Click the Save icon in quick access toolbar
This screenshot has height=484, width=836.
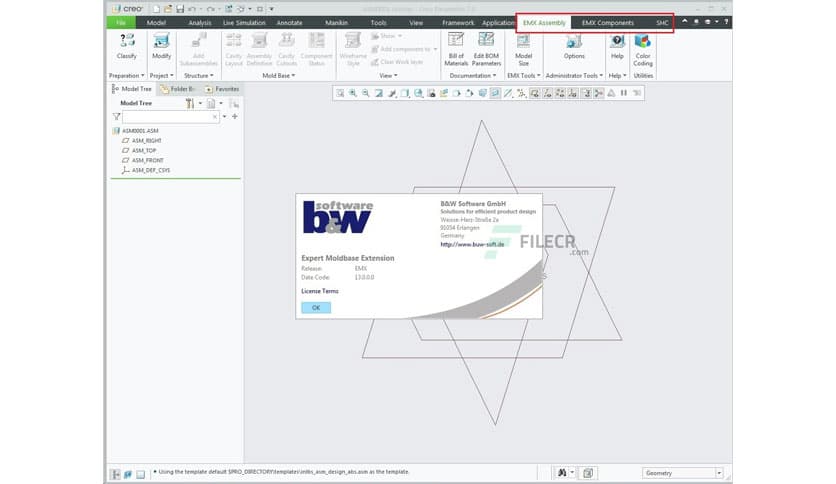point(180,9)
